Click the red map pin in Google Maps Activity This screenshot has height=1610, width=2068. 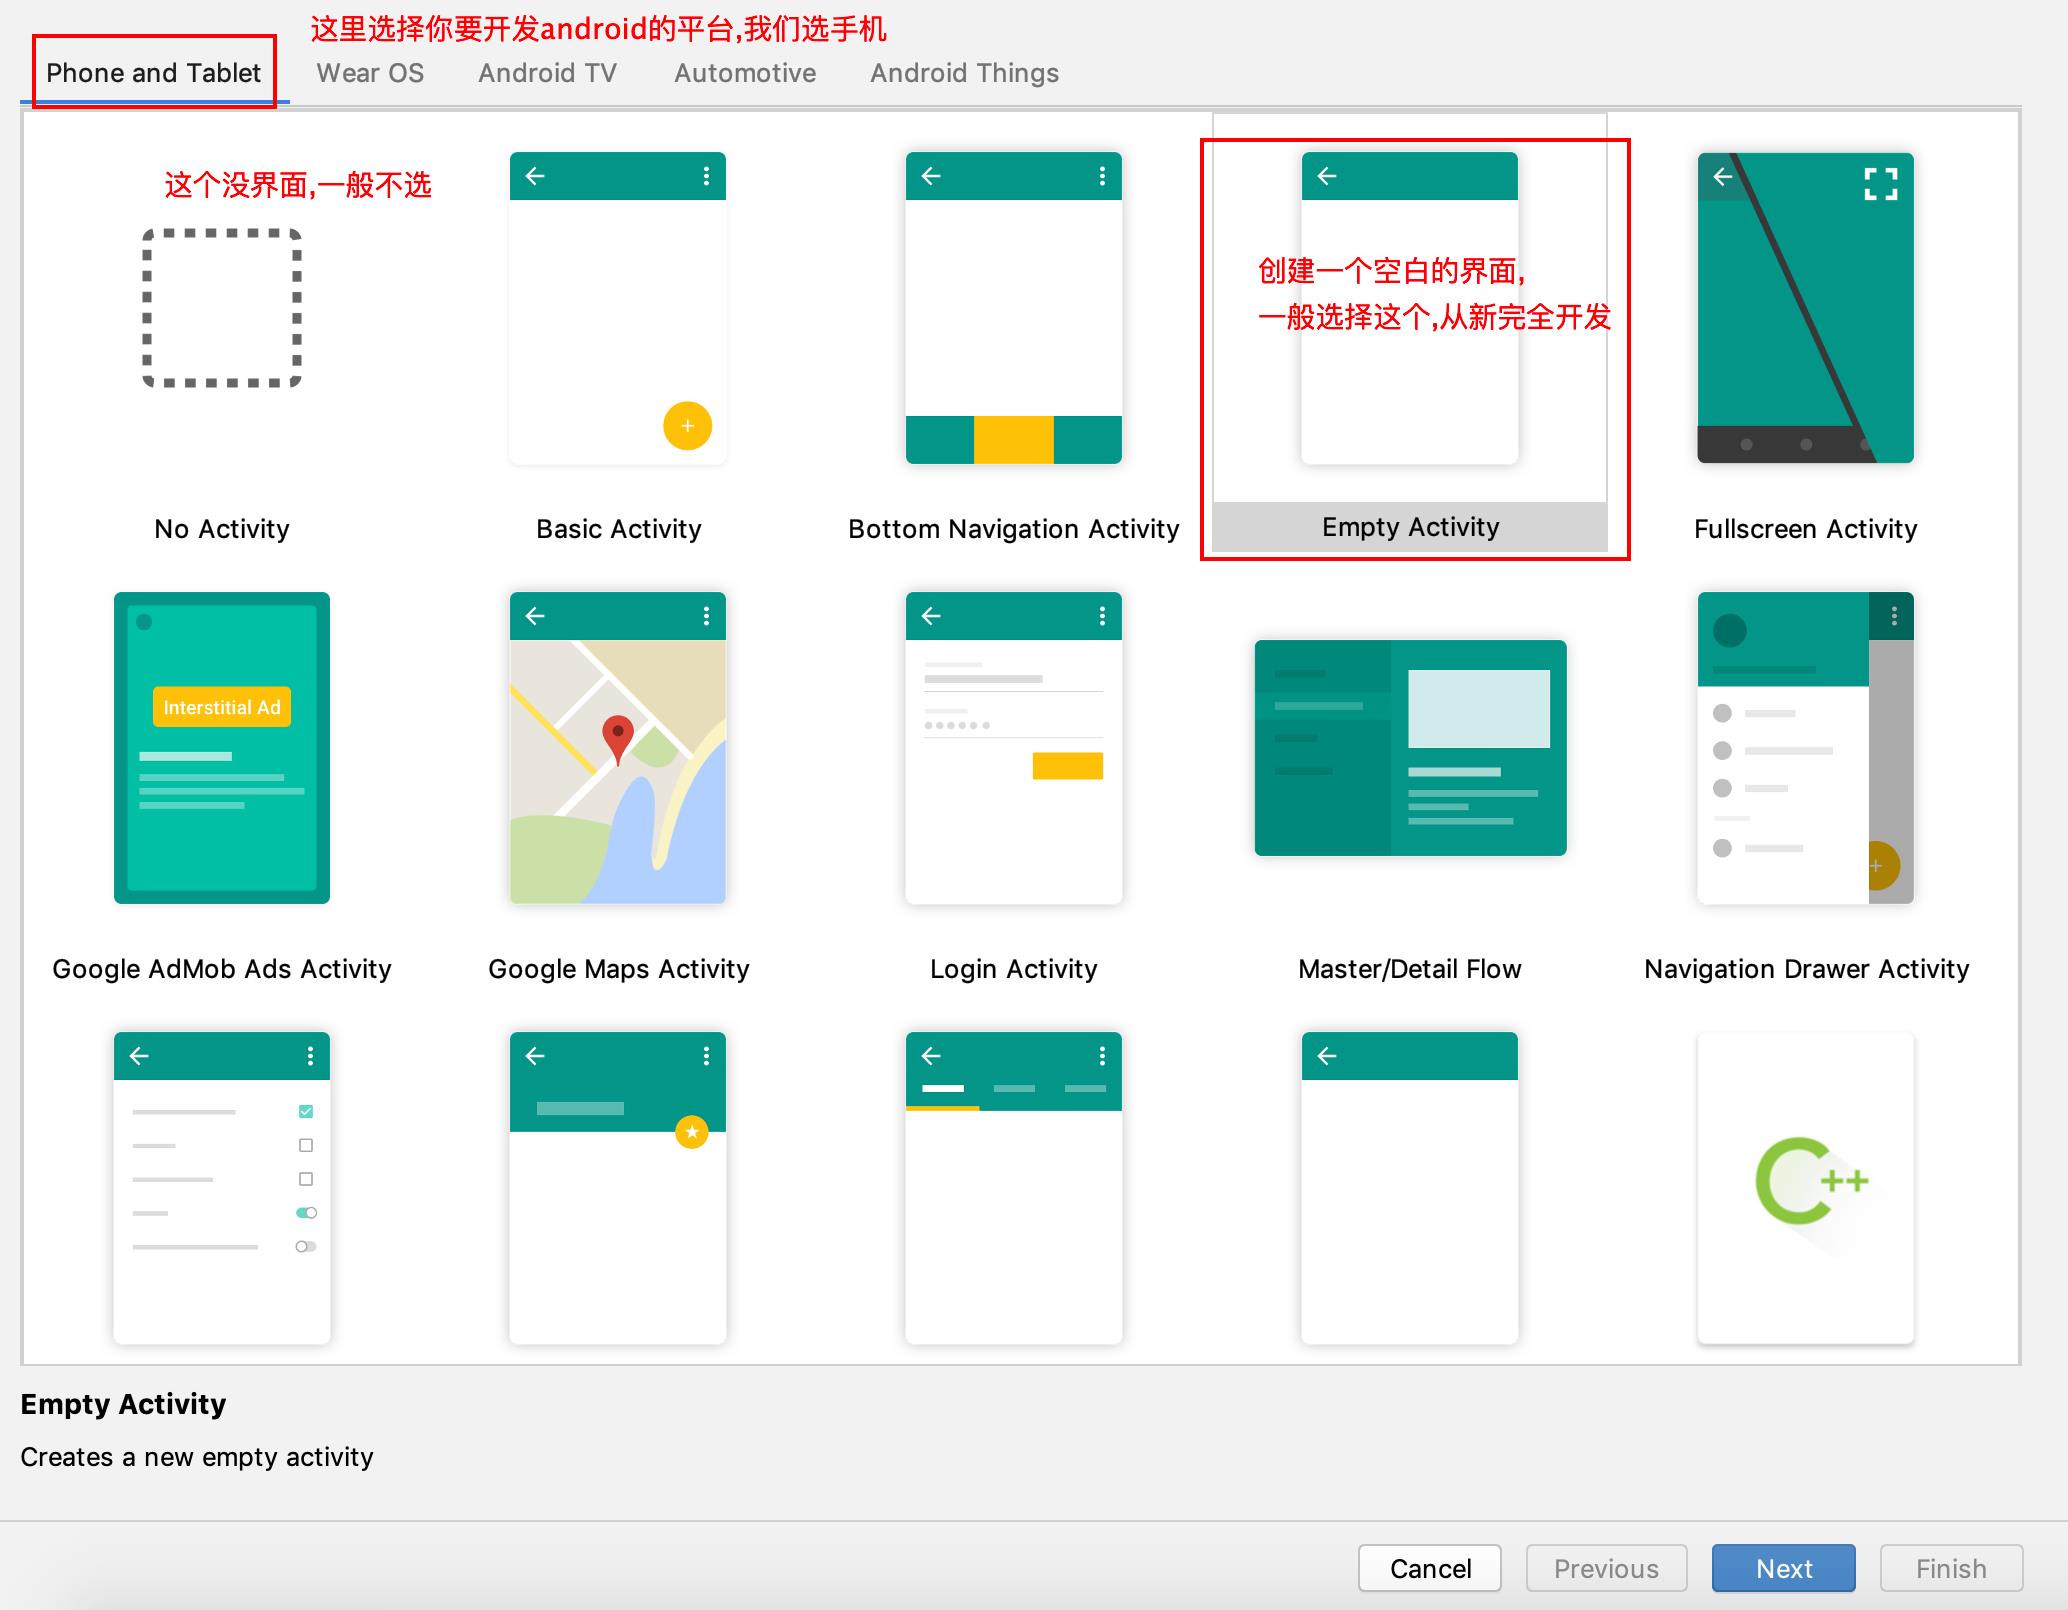pos(618,741)
